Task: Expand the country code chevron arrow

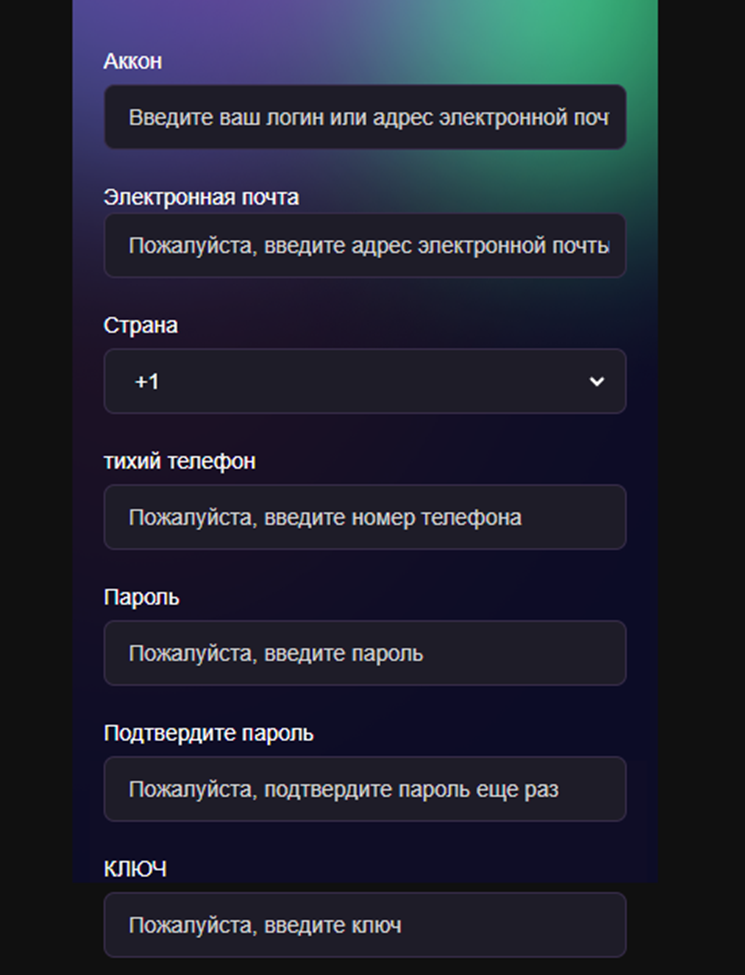Action: 597,381
